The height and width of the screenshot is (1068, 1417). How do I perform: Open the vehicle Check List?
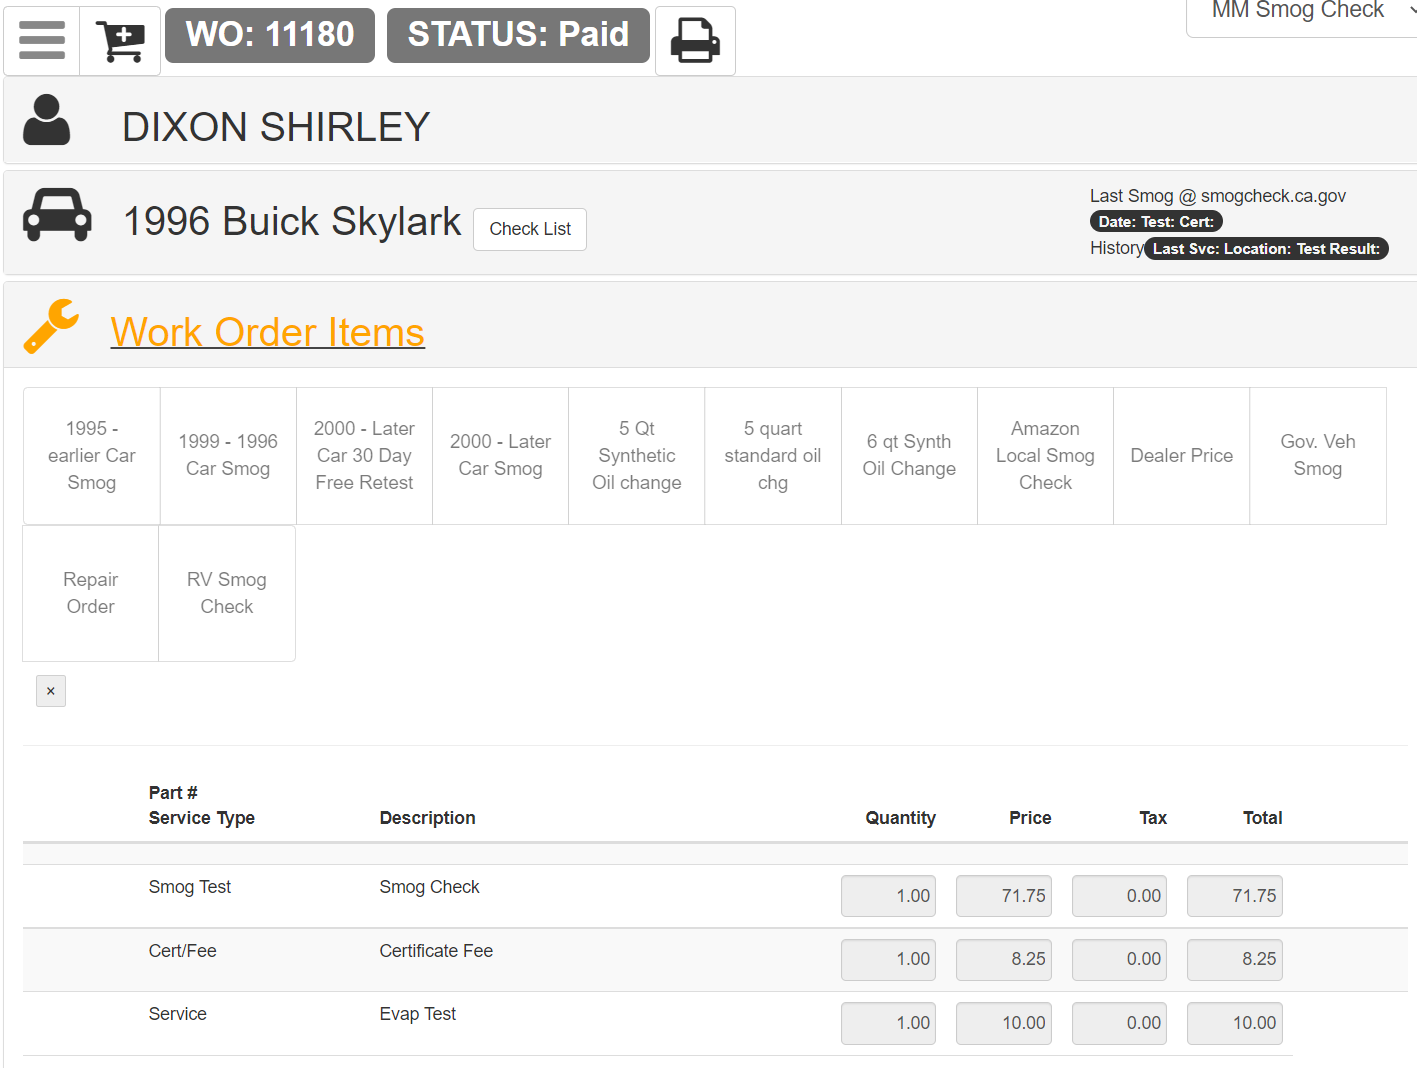(530, 229)
